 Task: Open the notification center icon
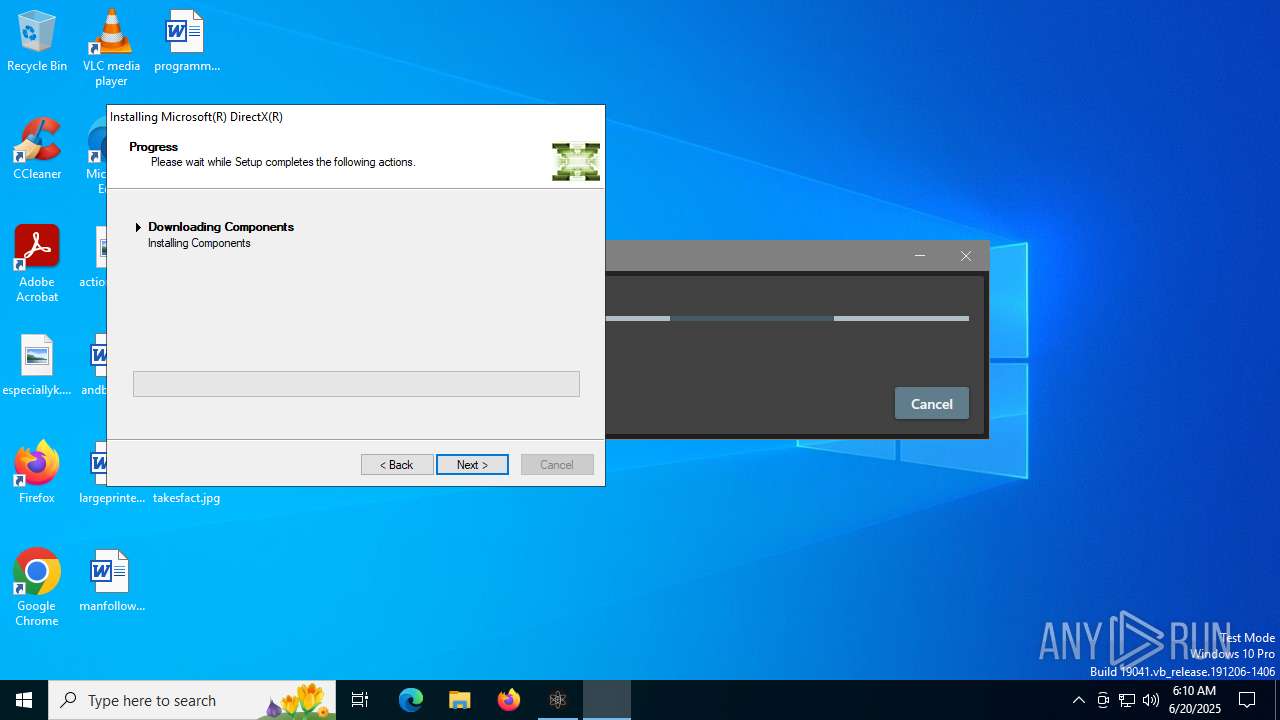point(1248,700)
